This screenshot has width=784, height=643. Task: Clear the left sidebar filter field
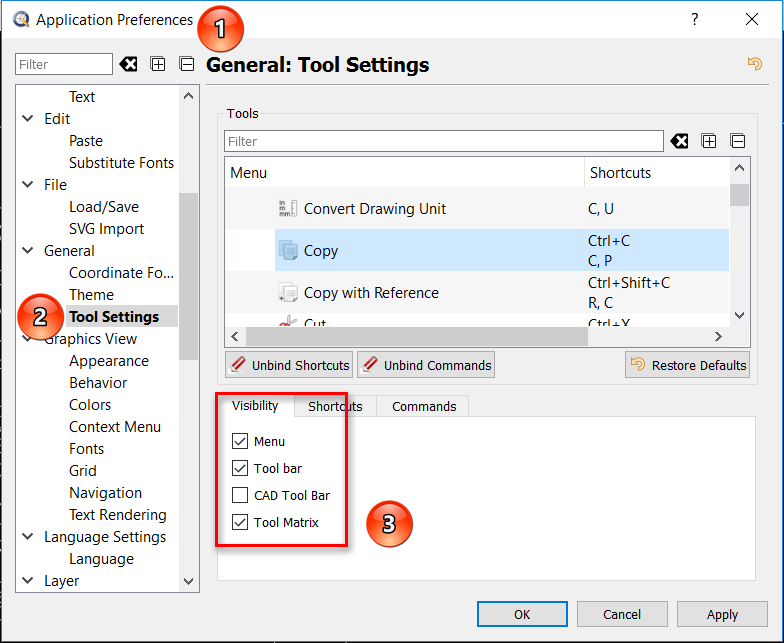click(x=128, y=64)
